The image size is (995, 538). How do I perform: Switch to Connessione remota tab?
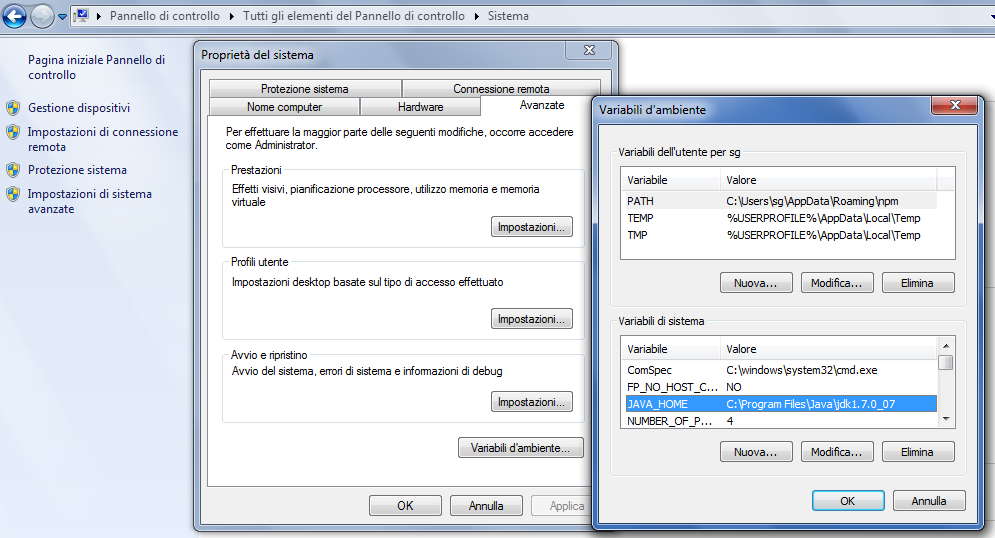(501, 89)
